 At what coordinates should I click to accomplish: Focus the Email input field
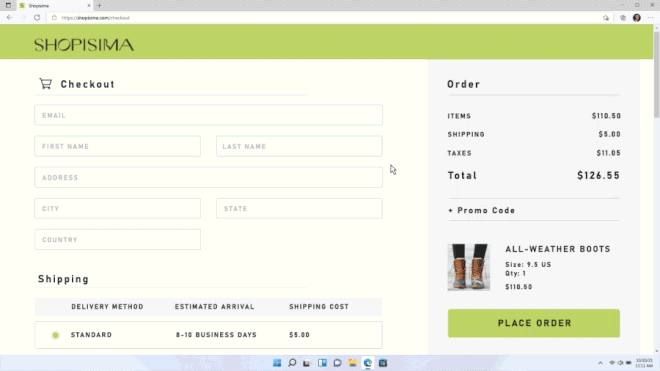click(208, 115)
